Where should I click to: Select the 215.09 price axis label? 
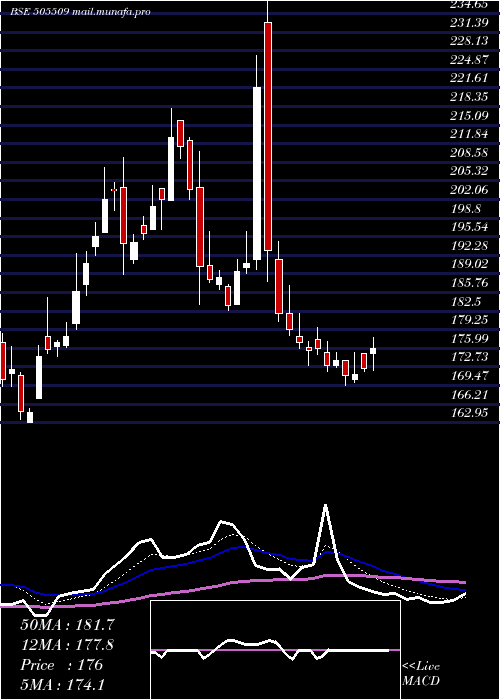tap(469, 116)
